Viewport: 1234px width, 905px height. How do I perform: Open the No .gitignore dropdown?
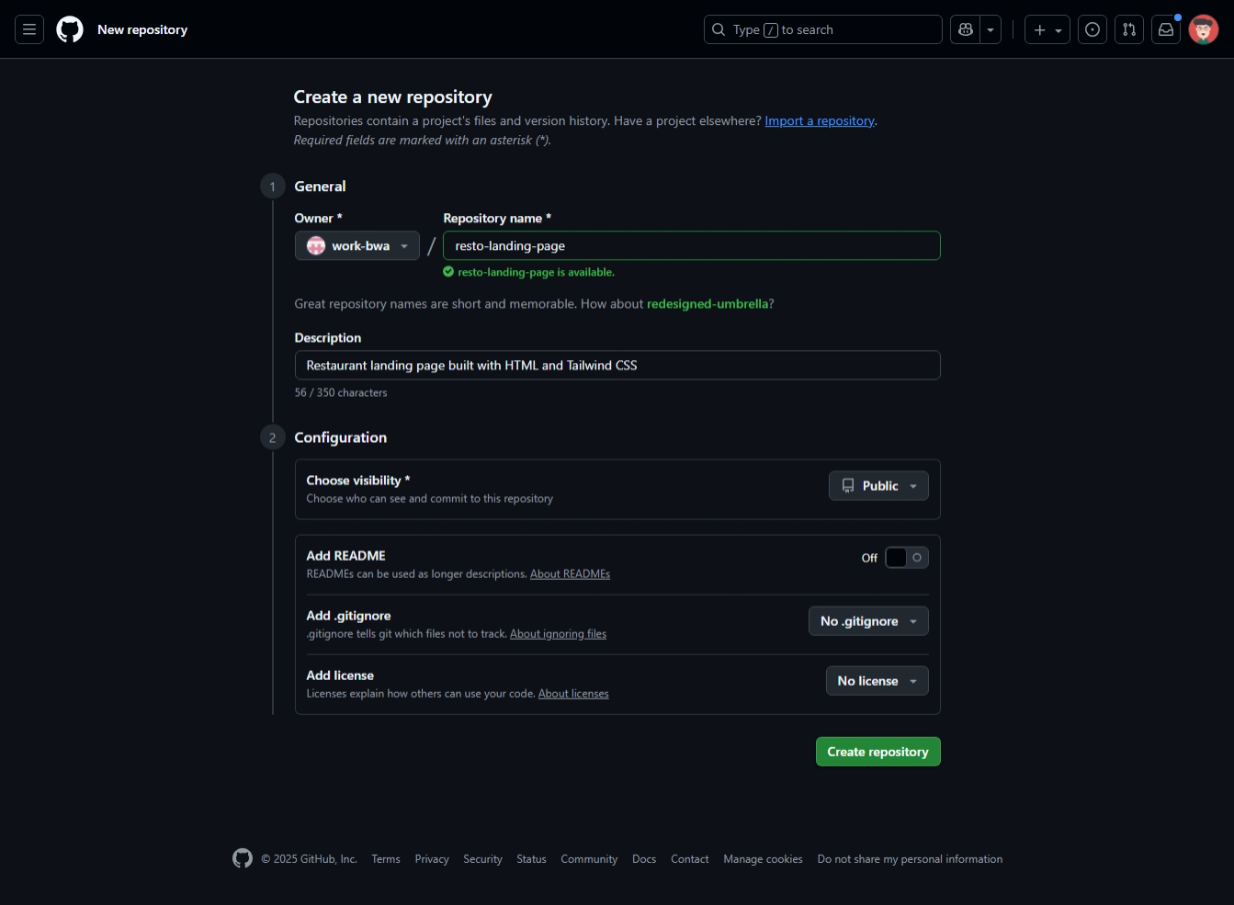pyautogui.click(x=868, y=622)
